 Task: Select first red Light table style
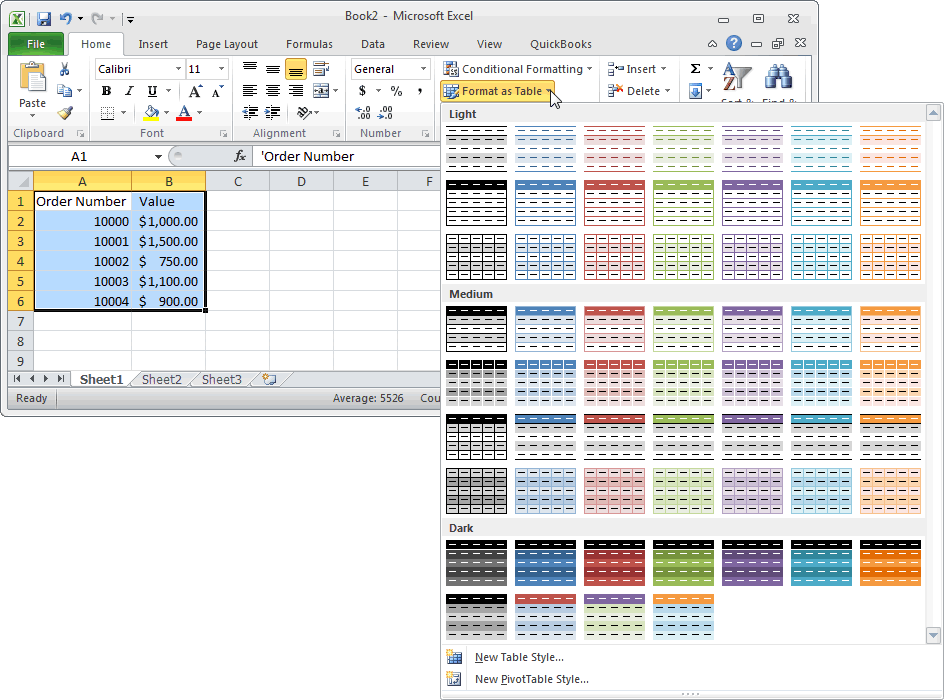click(x=614, y=148)
